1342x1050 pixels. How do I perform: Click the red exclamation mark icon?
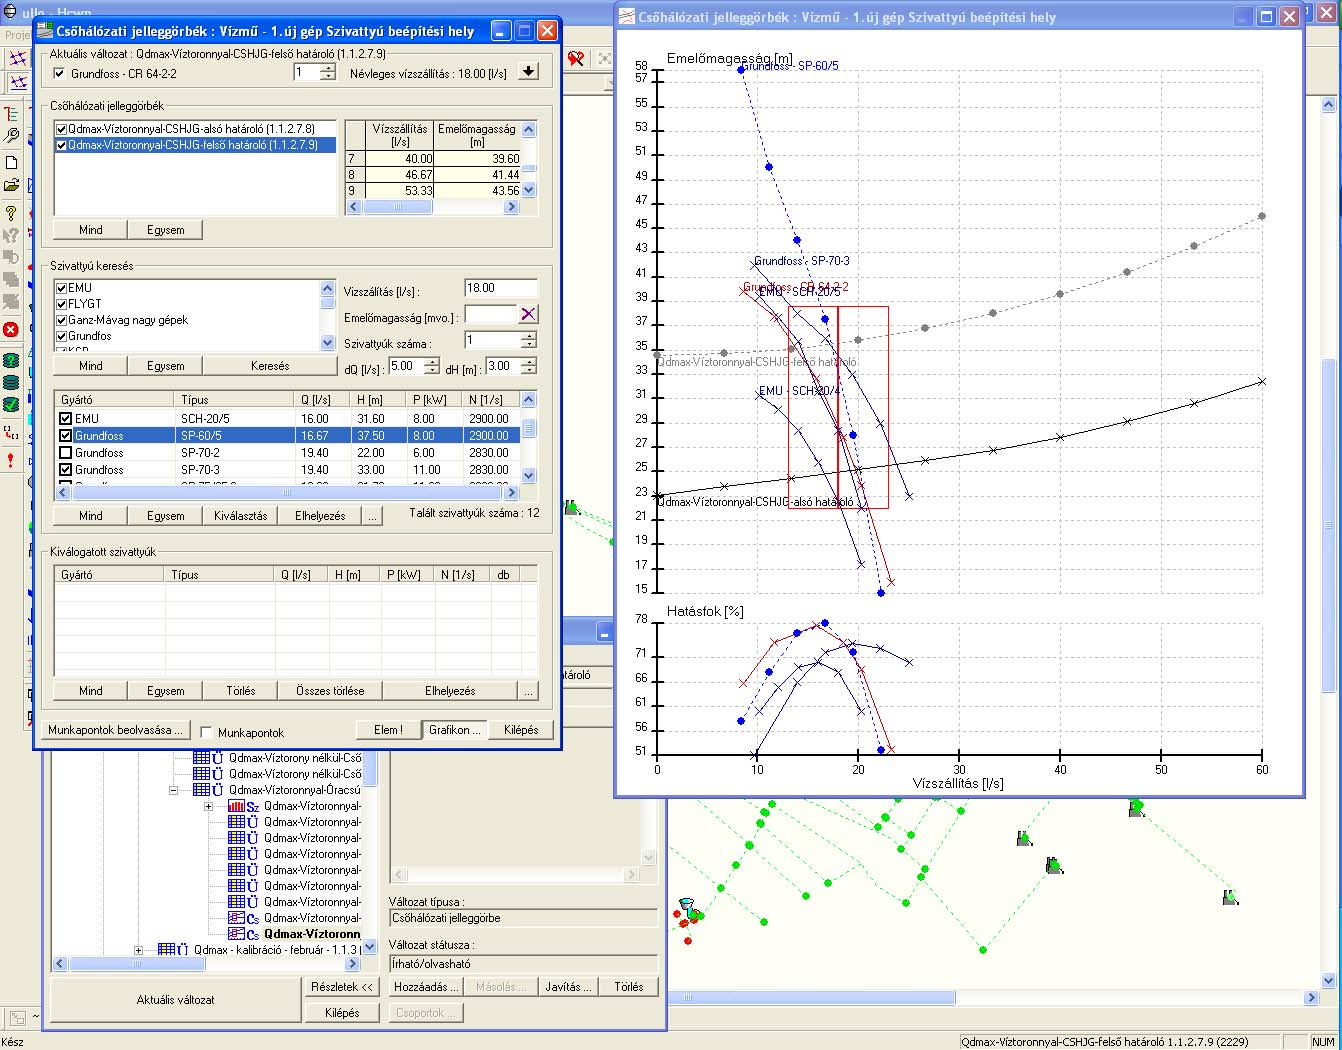click(x=11, y=460)
